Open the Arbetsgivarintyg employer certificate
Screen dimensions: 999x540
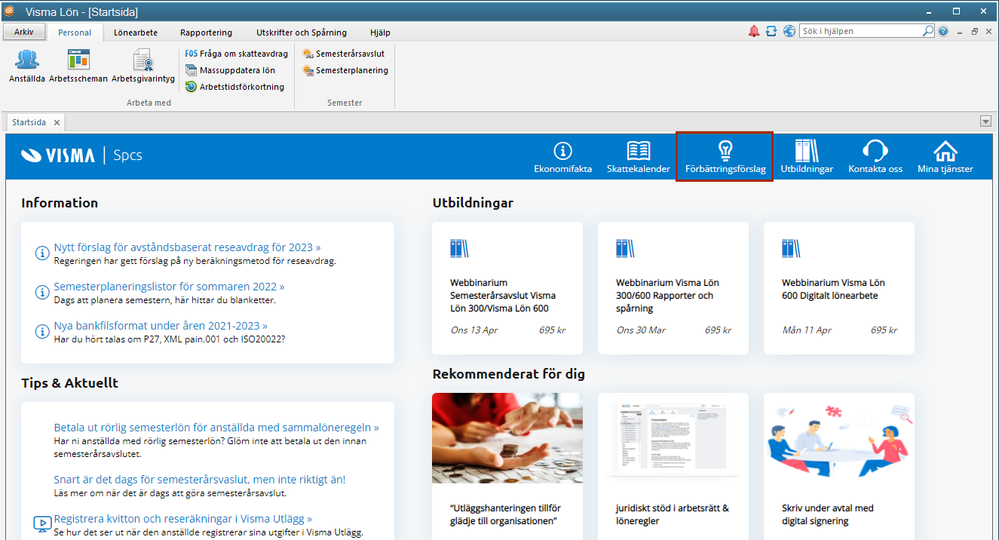pos(143,66)
